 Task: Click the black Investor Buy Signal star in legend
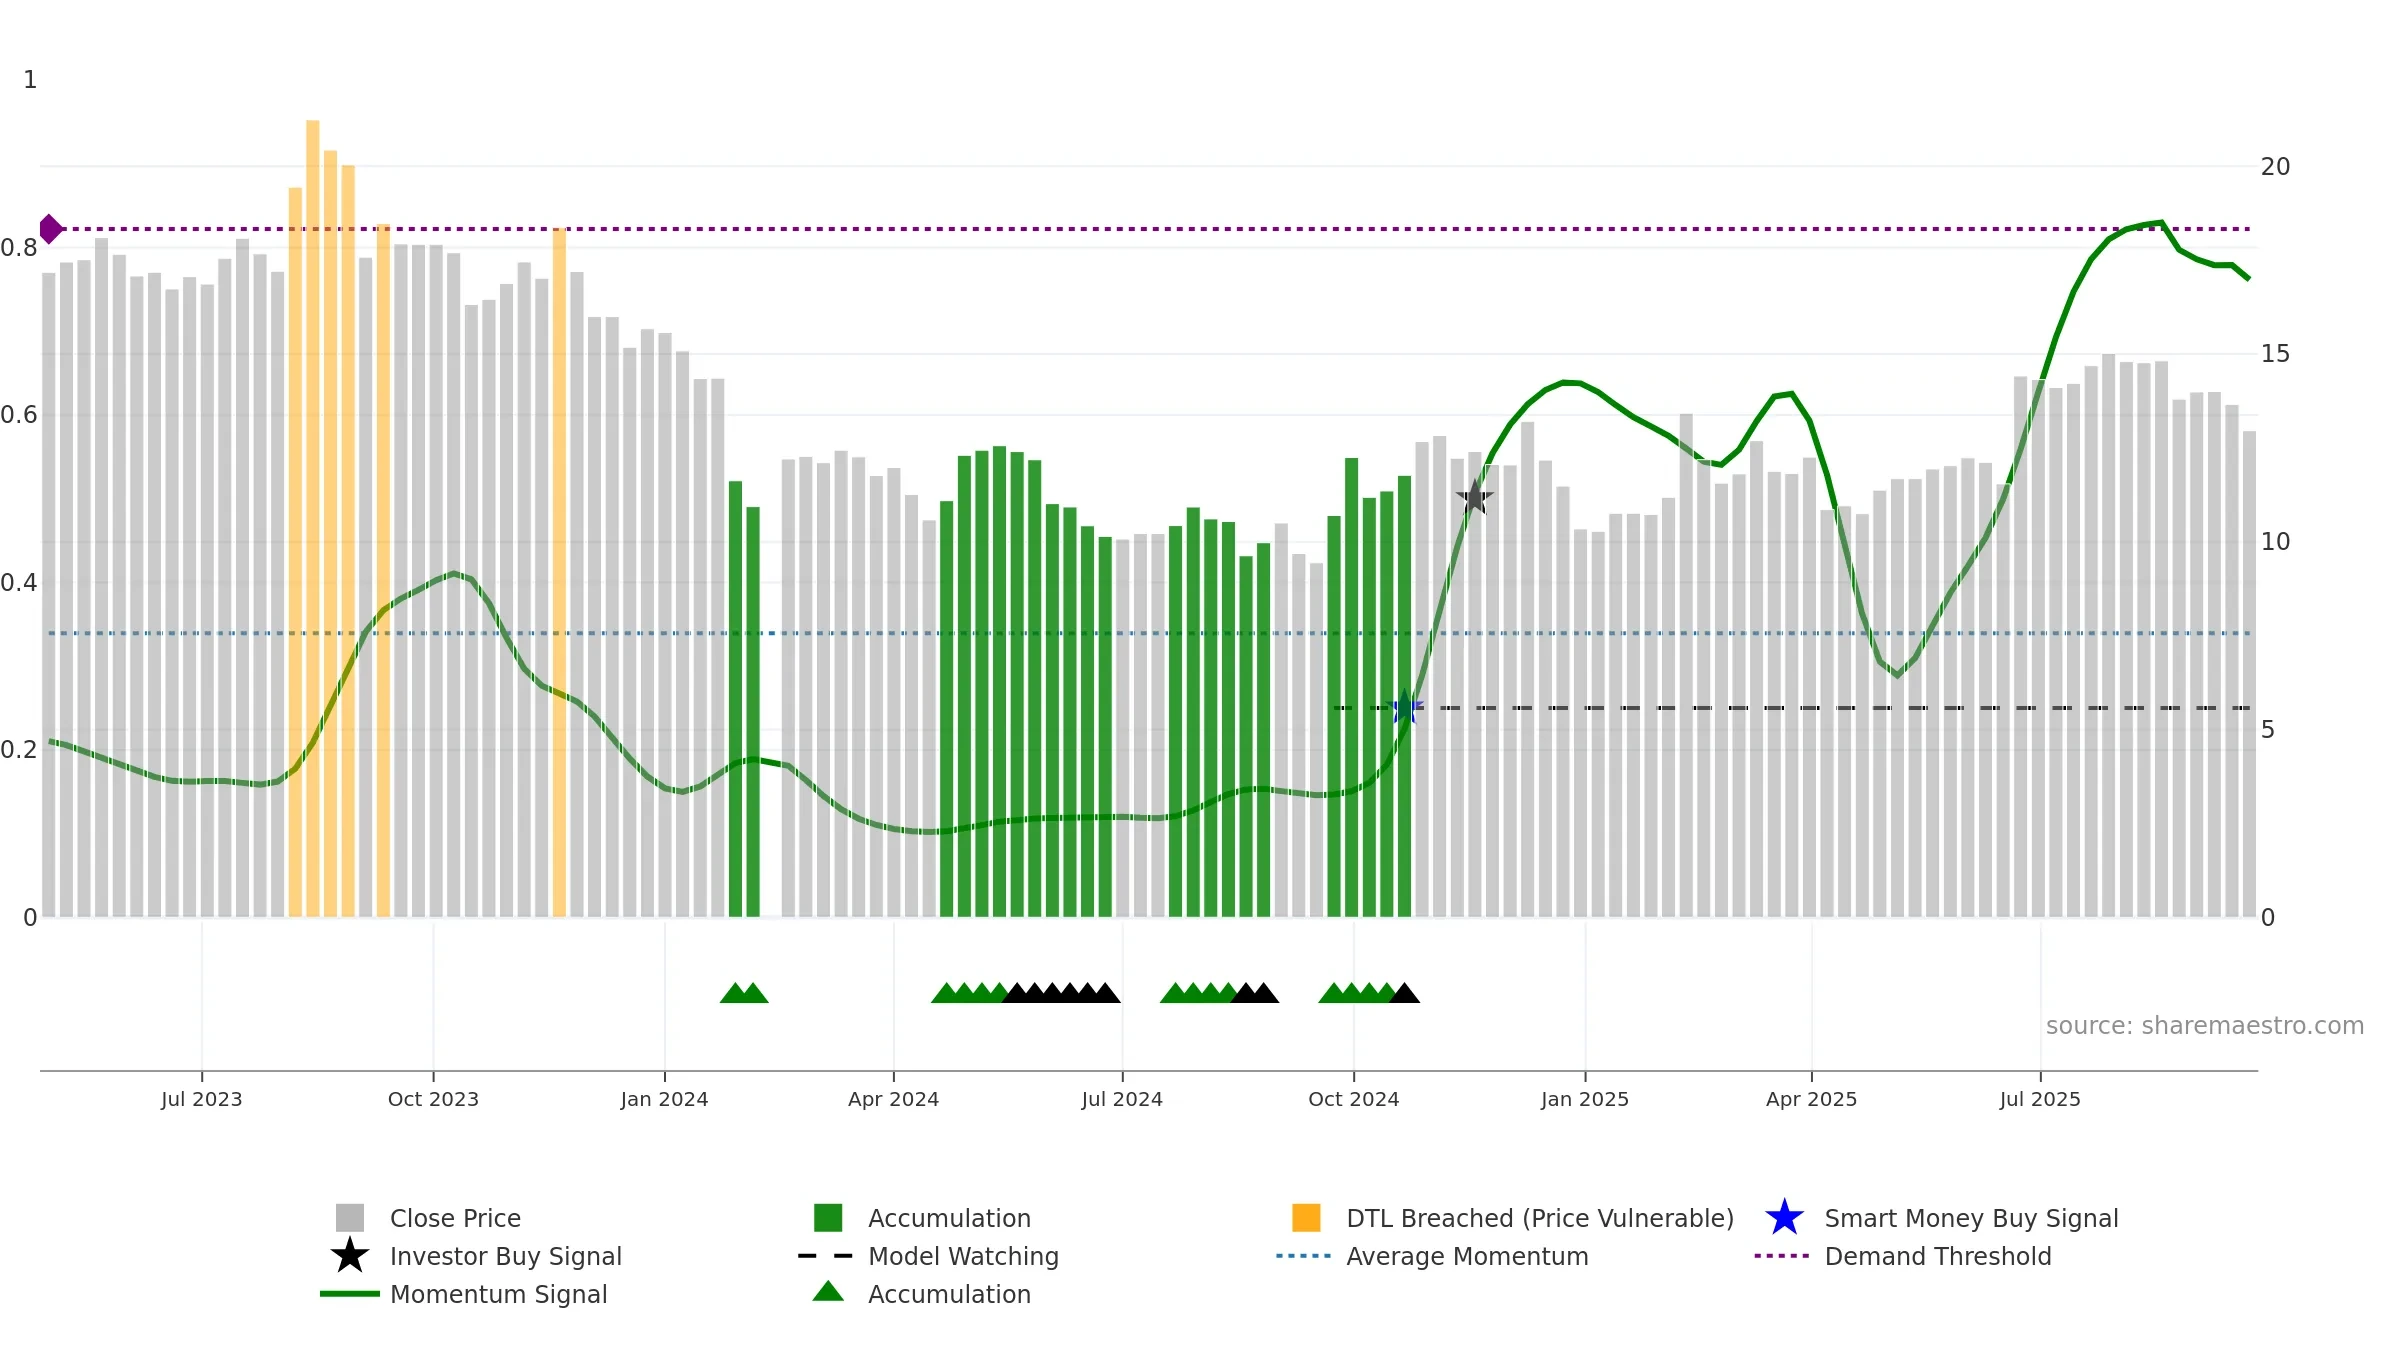tap(350, 1256)
